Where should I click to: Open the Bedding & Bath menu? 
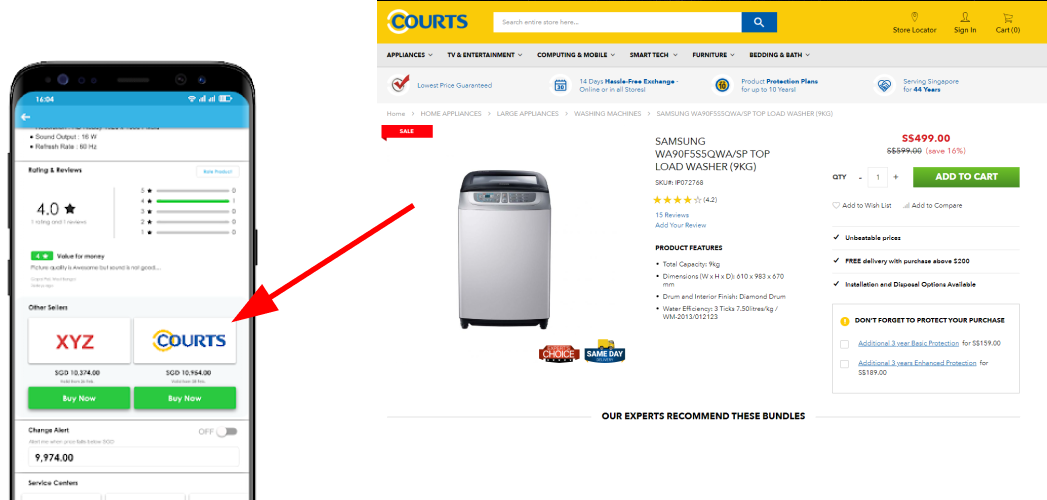coord(779,55)
